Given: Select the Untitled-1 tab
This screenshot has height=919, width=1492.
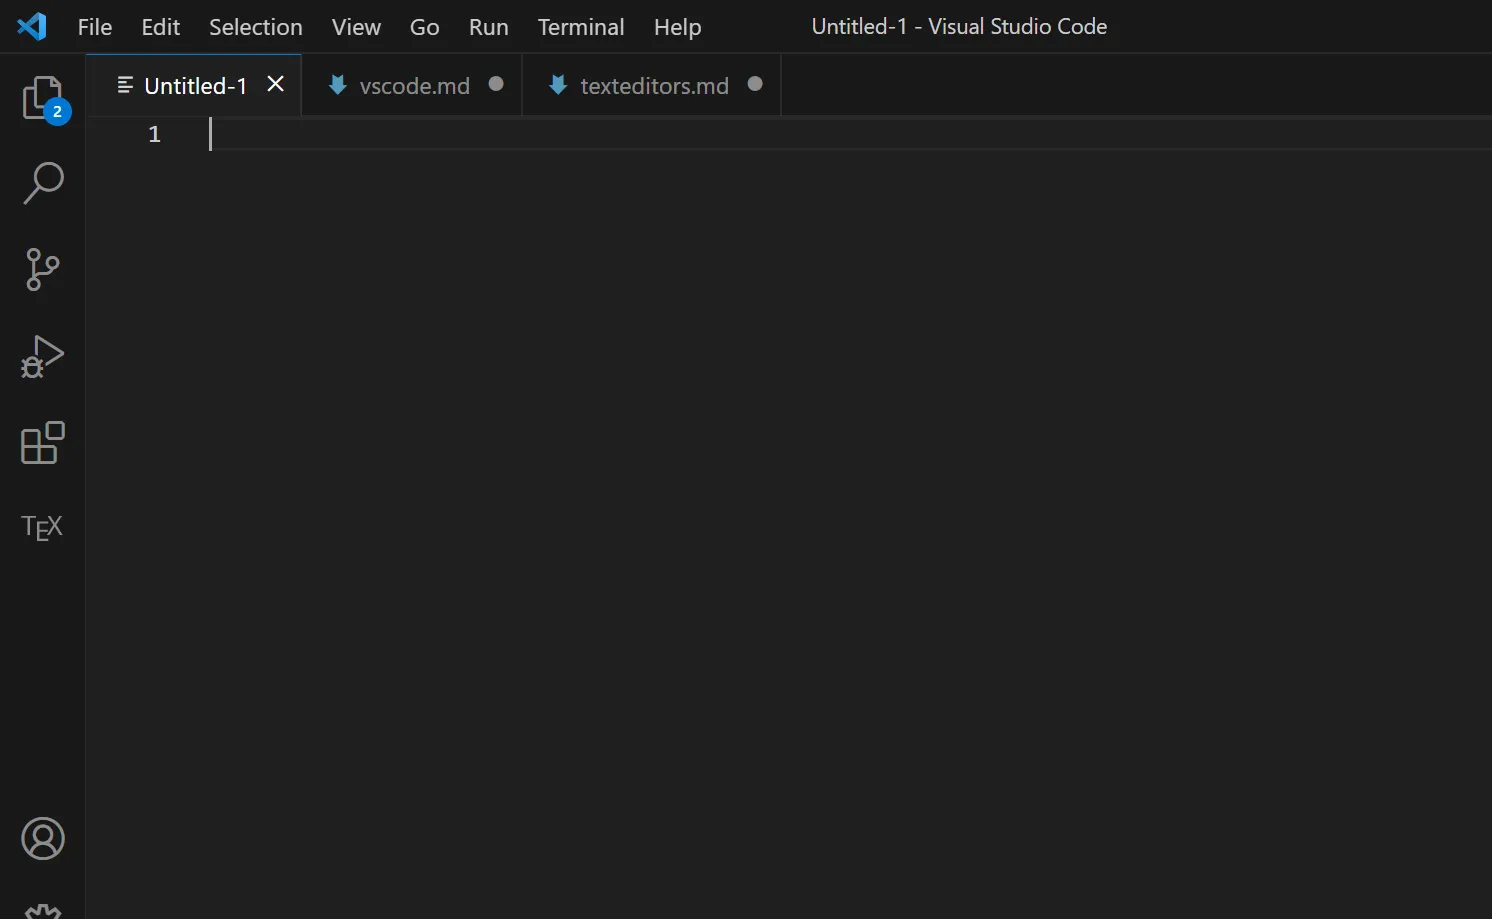Looking at the screenshot, I should pyautogui.click(x=195, y=86).
